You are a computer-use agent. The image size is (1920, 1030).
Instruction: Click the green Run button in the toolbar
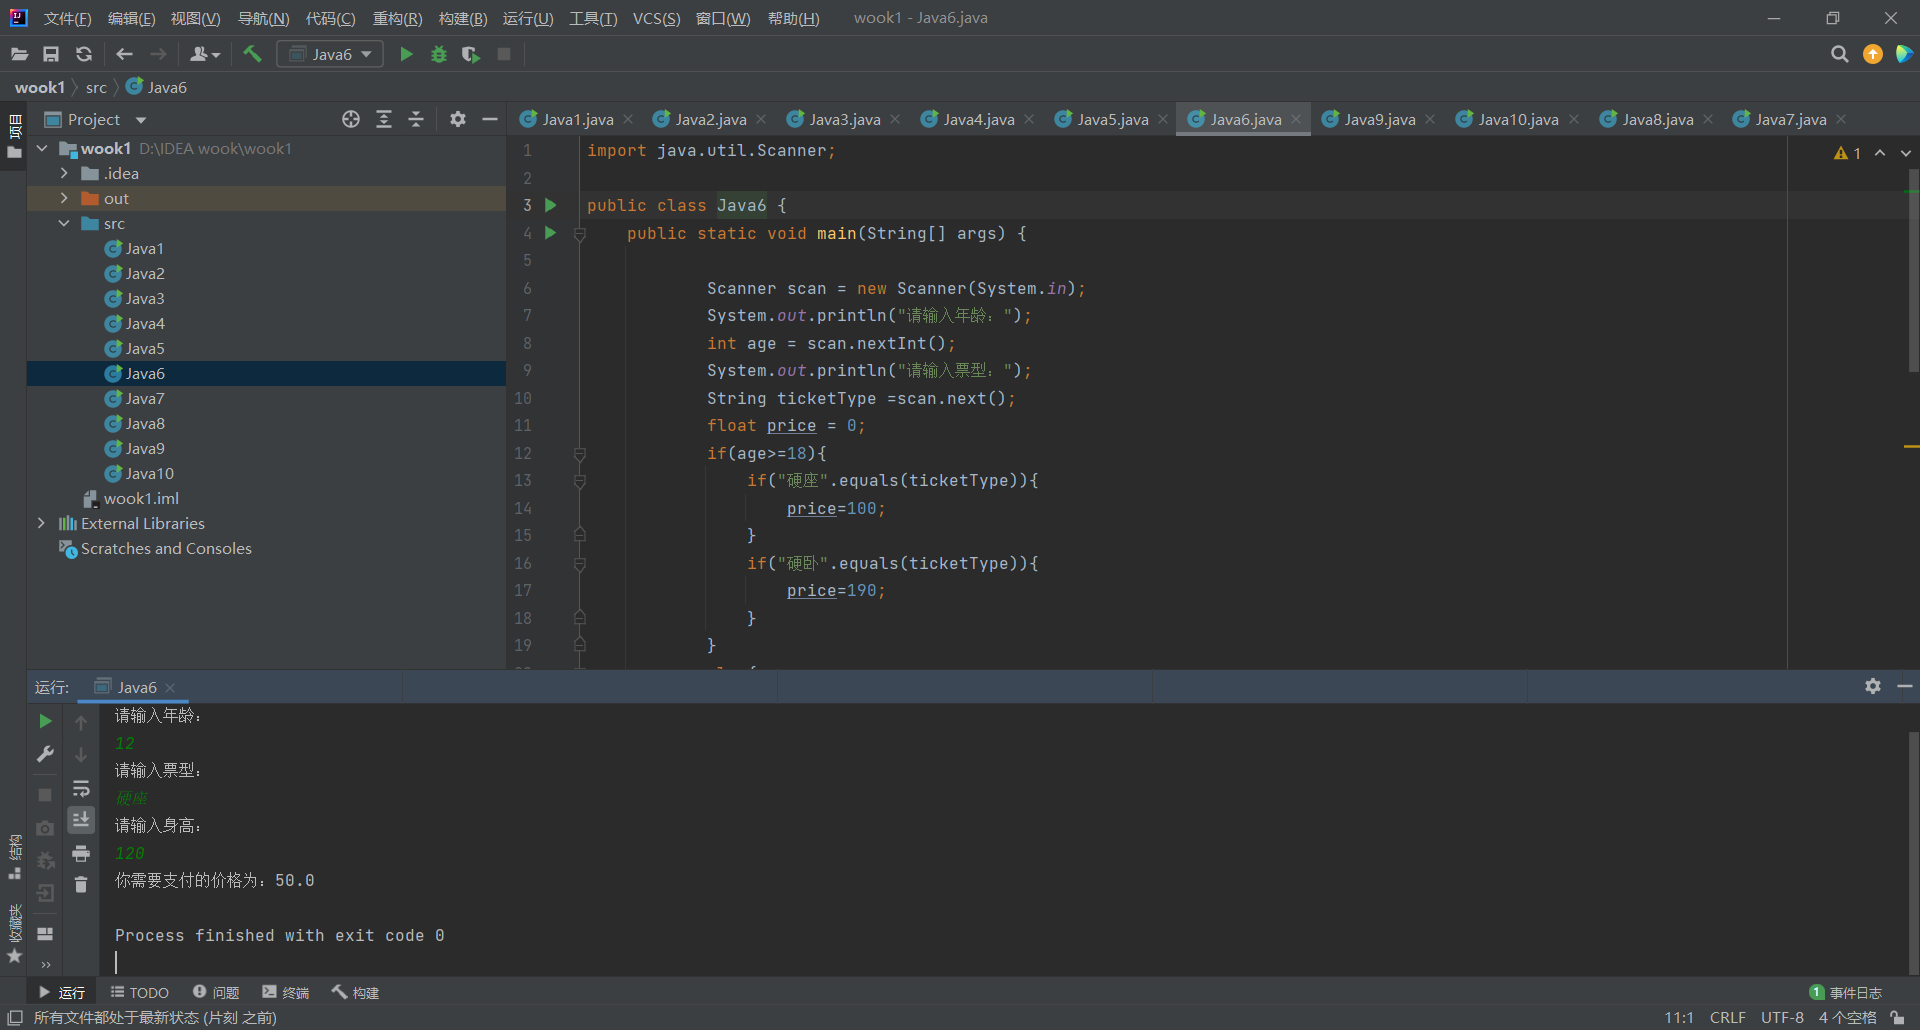406,54
